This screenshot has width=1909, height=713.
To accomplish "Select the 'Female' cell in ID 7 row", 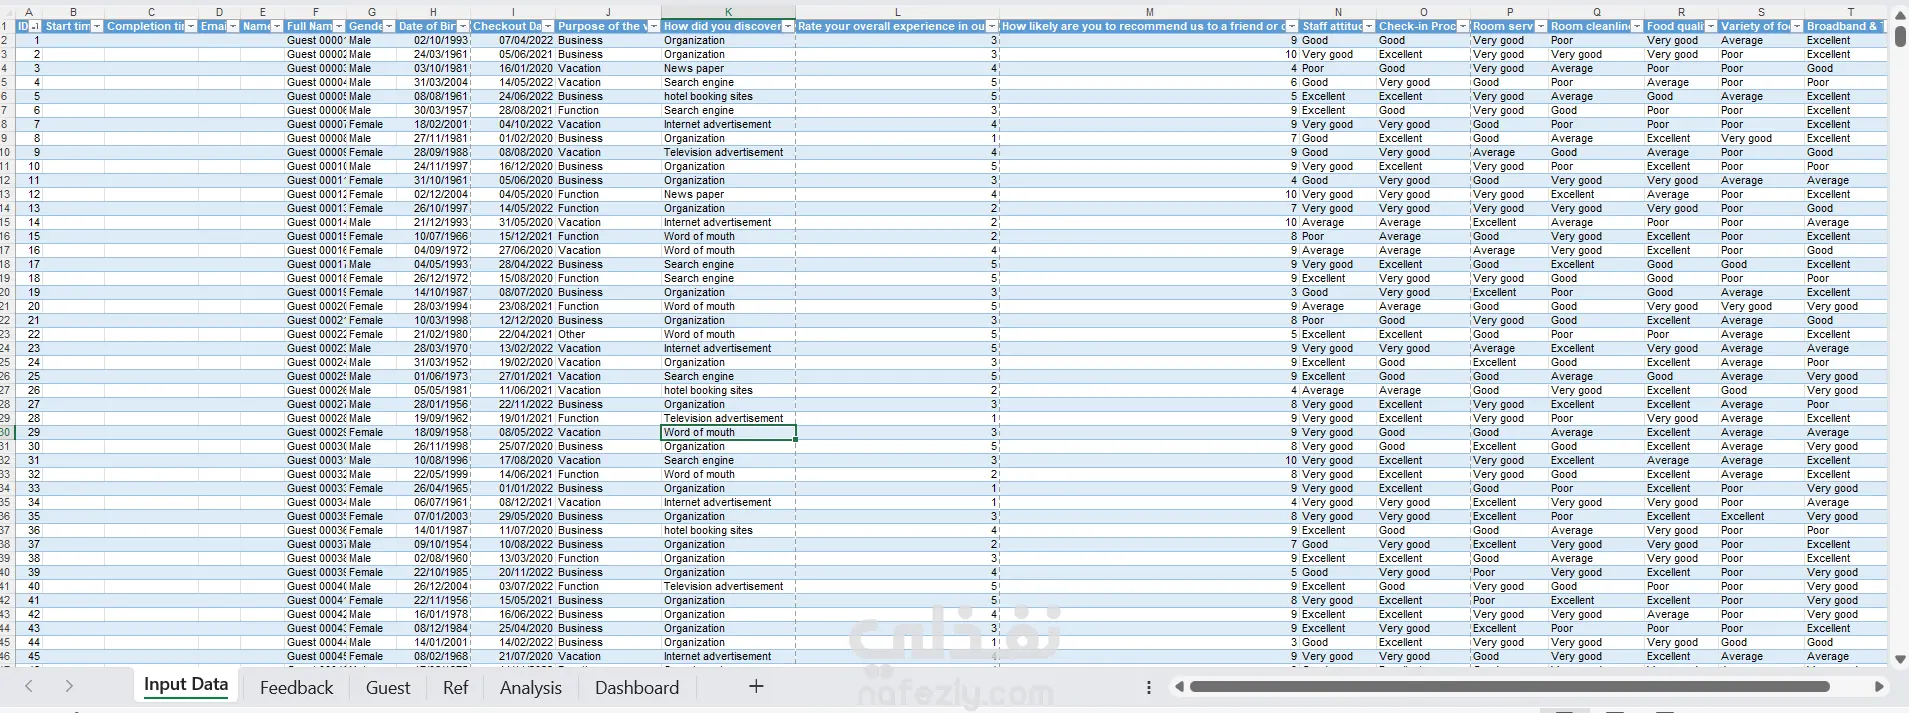I will click(x=371, y=125).
